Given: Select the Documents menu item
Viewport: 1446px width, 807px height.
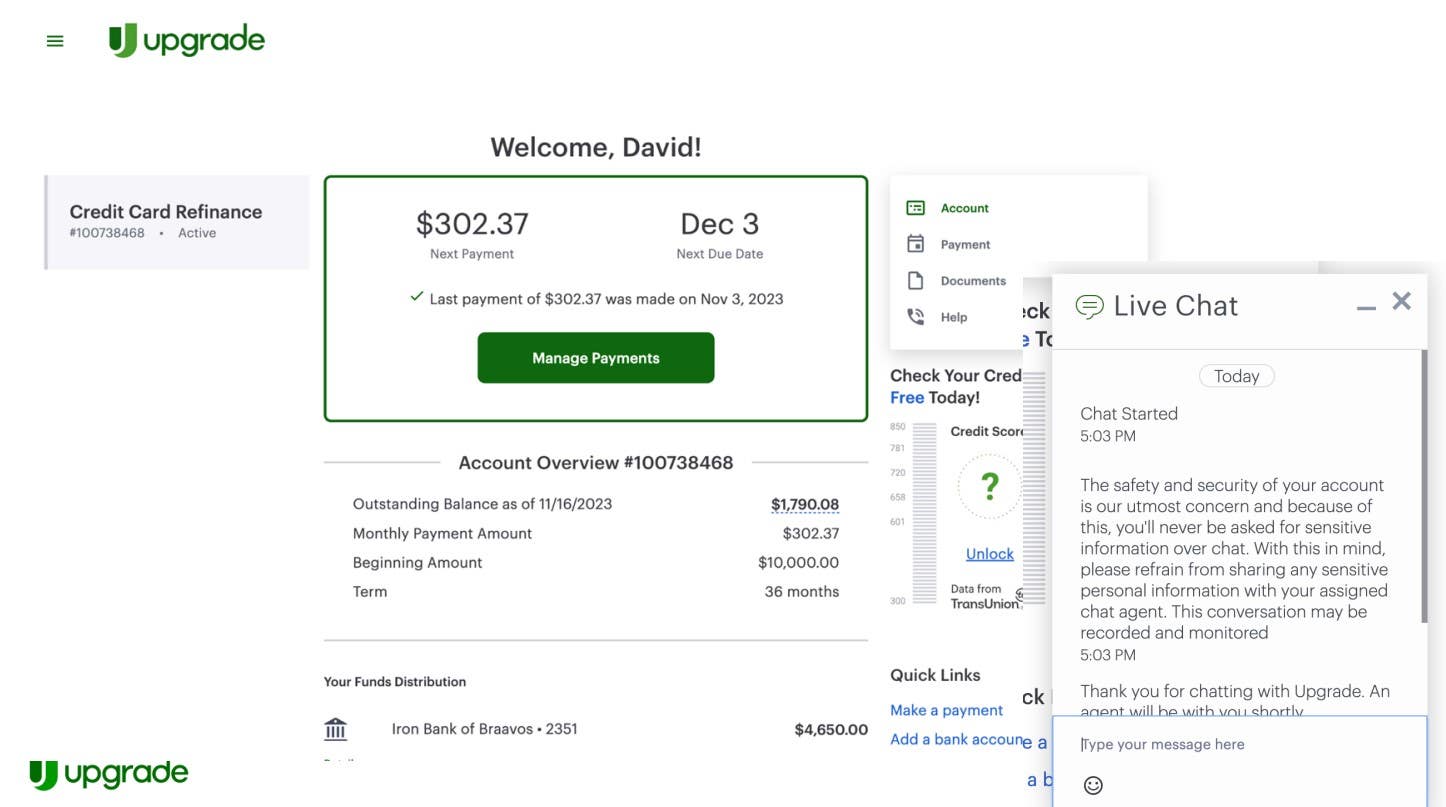Looking at the screenshot, I should pyautogui.click(x=972, y=281).
